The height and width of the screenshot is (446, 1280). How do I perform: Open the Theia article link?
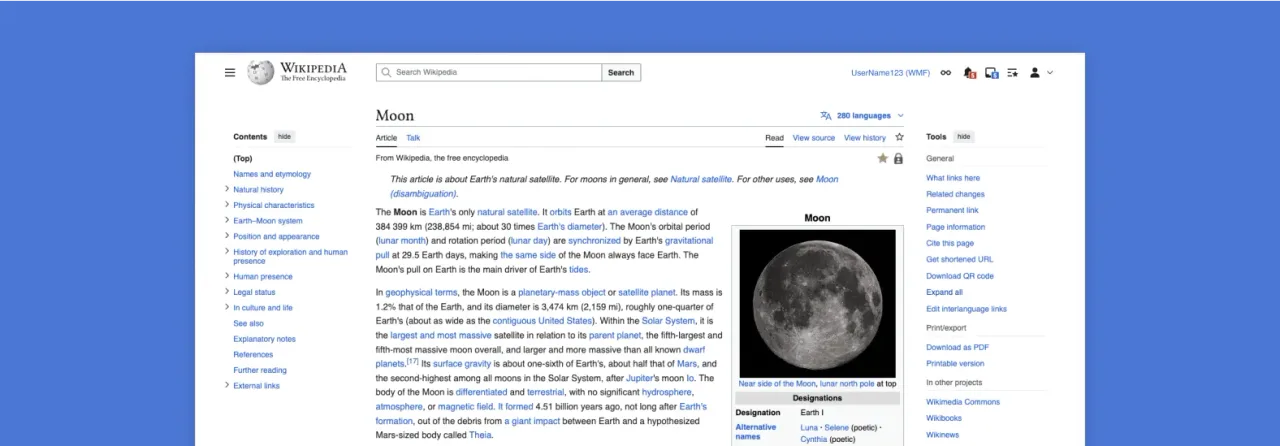click(x=480, y=435)
